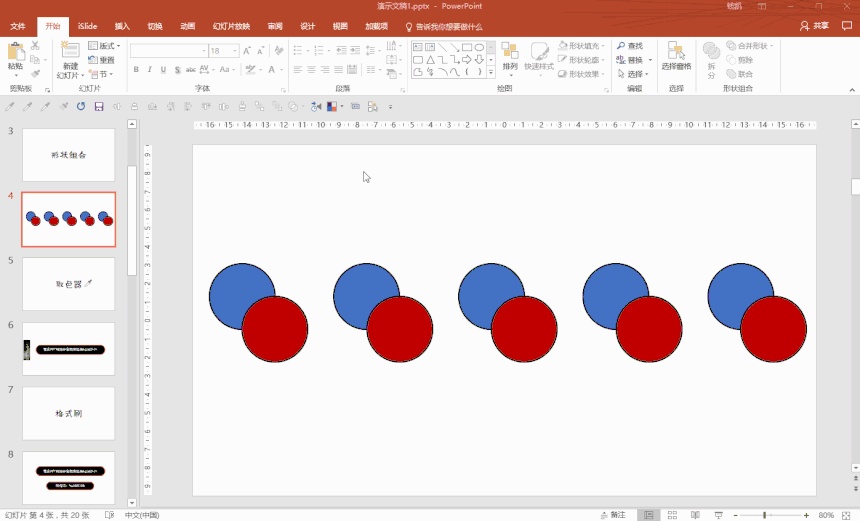Select the oval shape in shapes gallery
The image size is (860, 521).
(480, 47)
